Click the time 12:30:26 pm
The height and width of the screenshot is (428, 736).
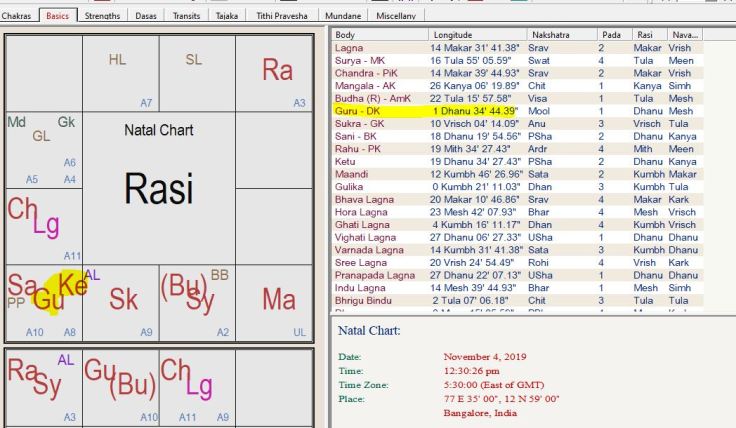[x=471, y=371]
